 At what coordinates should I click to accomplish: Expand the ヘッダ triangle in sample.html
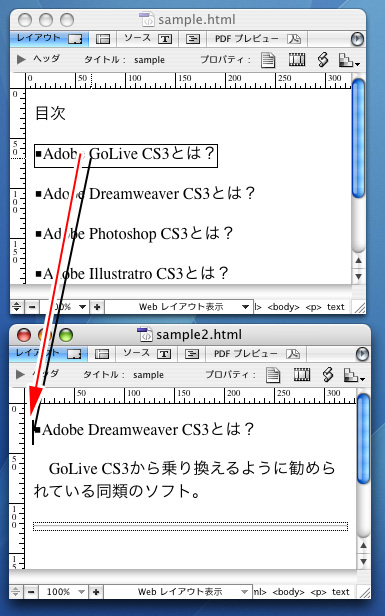click(x=21, y=59)
